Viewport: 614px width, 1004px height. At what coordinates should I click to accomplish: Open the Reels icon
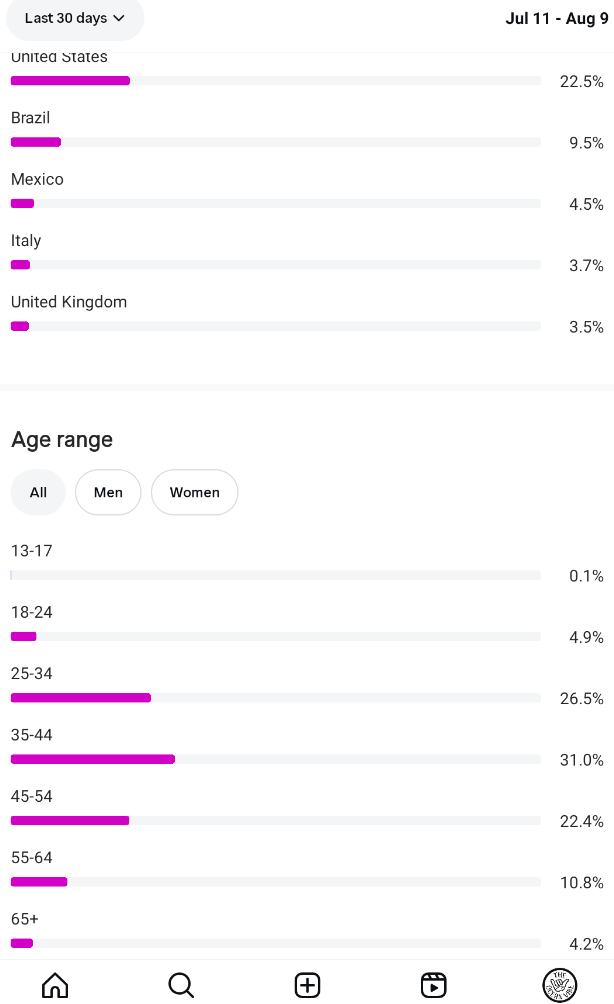pyautogui.click(x=433, y=985)
